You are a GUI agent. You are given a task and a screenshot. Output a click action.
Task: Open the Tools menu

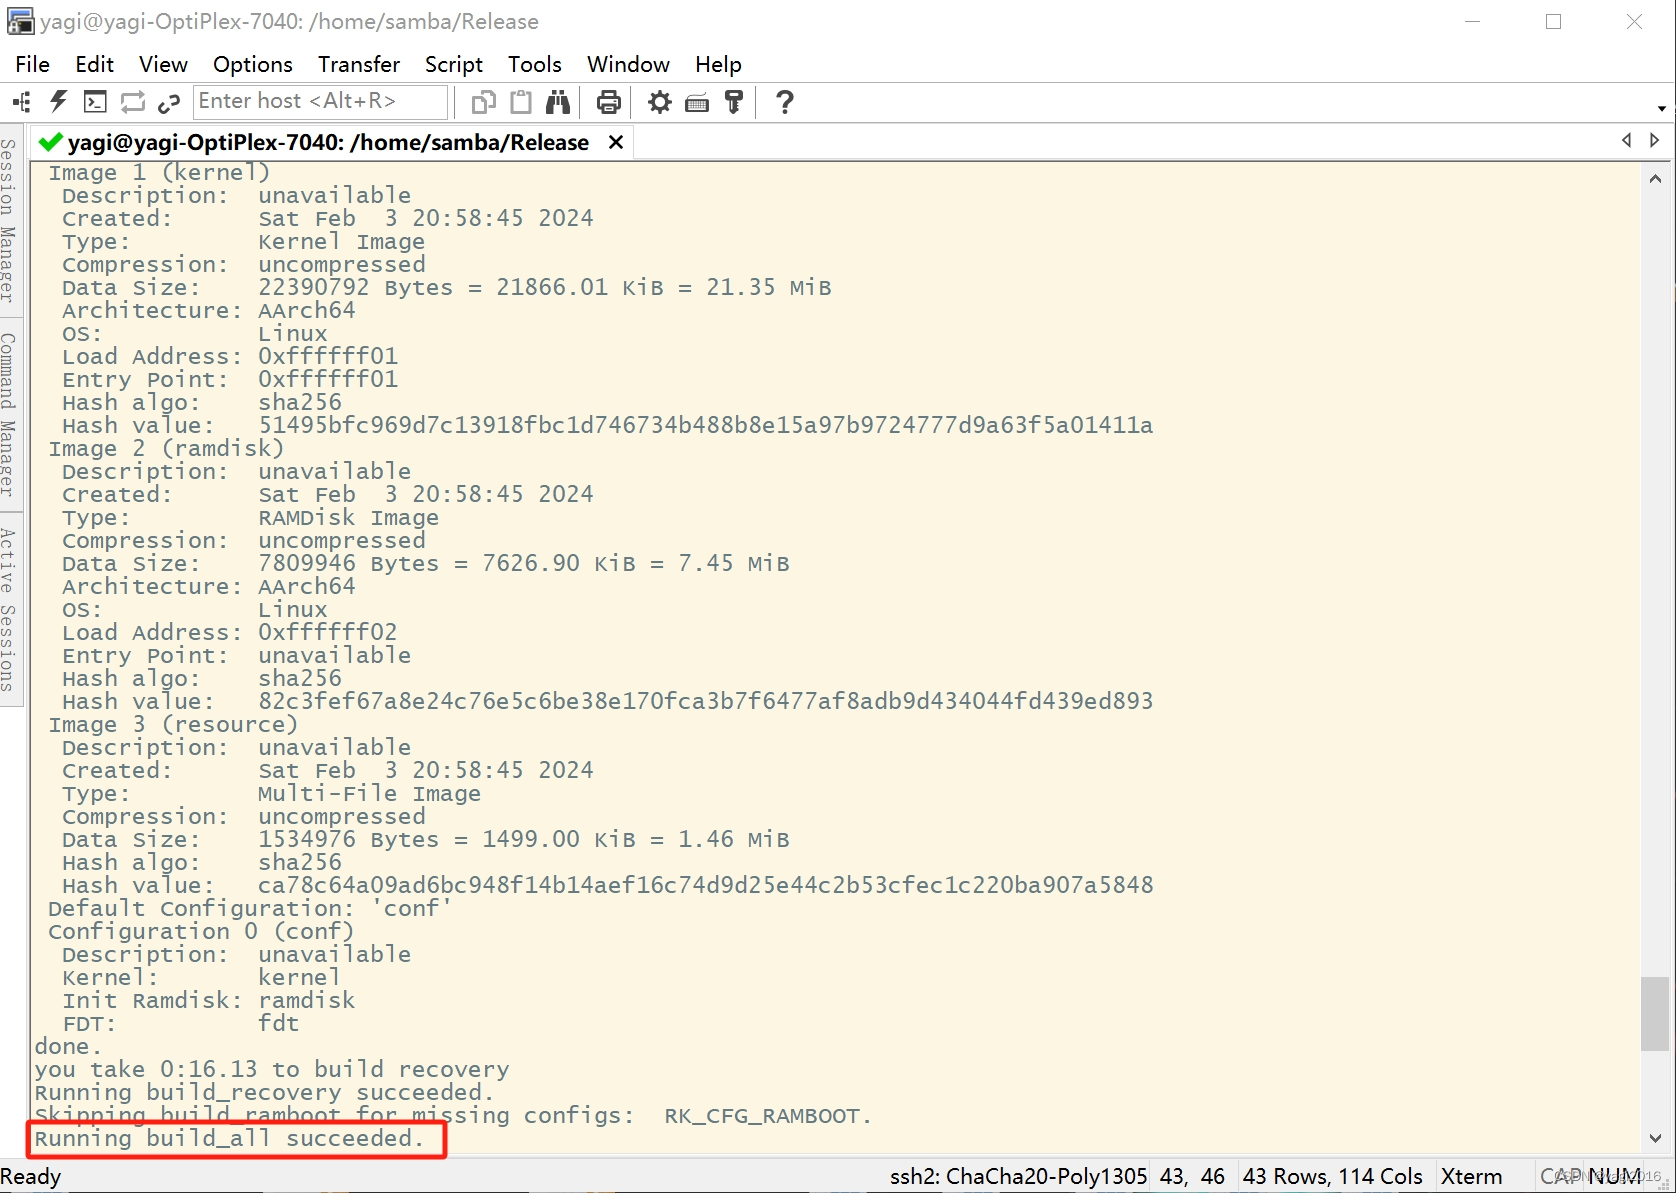pos(534,64)
